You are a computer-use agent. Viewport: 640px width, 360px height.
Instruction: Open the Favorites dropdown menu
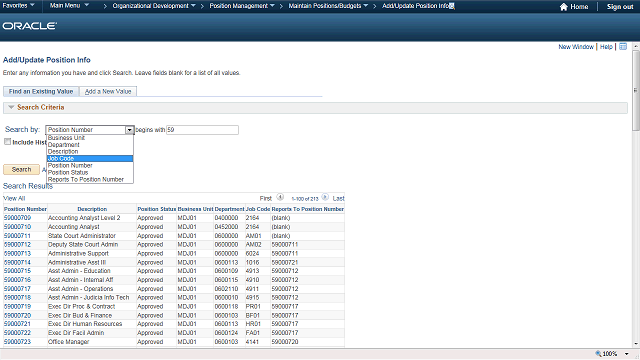coord(18,5)
